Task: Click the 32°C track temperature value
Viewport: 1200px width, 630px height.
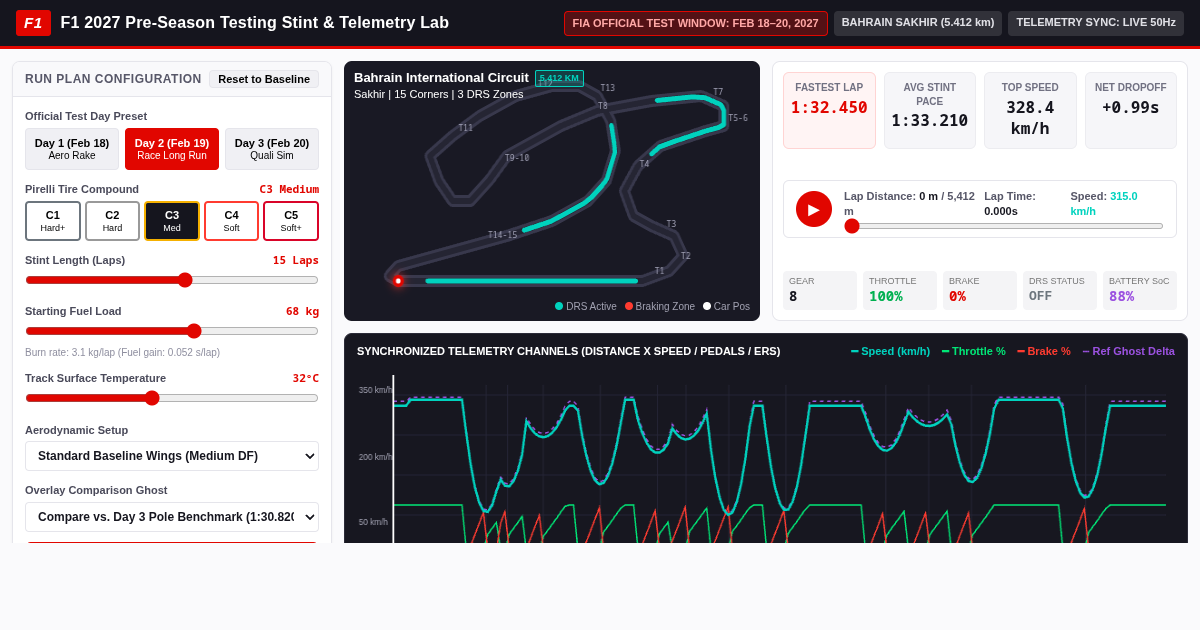Action: pyautogui.click(x=305, y=378)
